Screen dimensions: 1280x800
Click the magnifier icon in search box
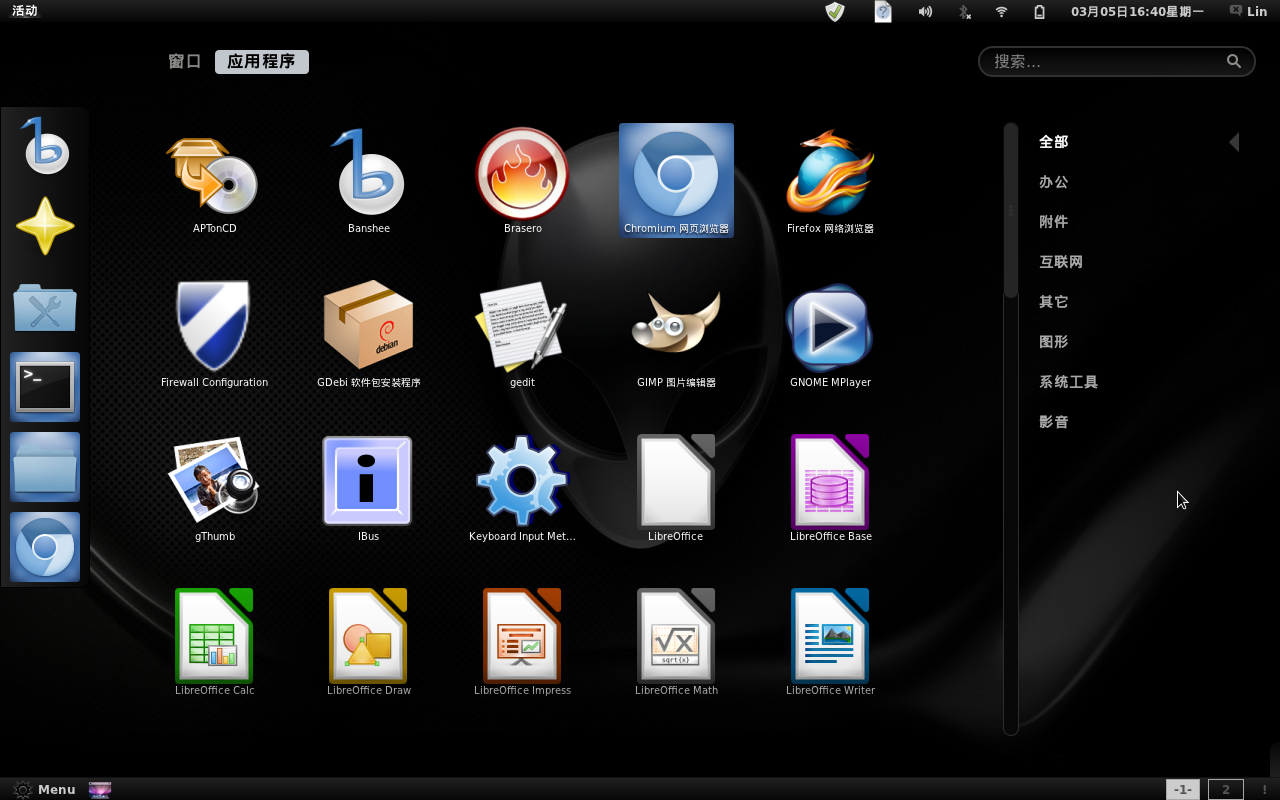1234,61
